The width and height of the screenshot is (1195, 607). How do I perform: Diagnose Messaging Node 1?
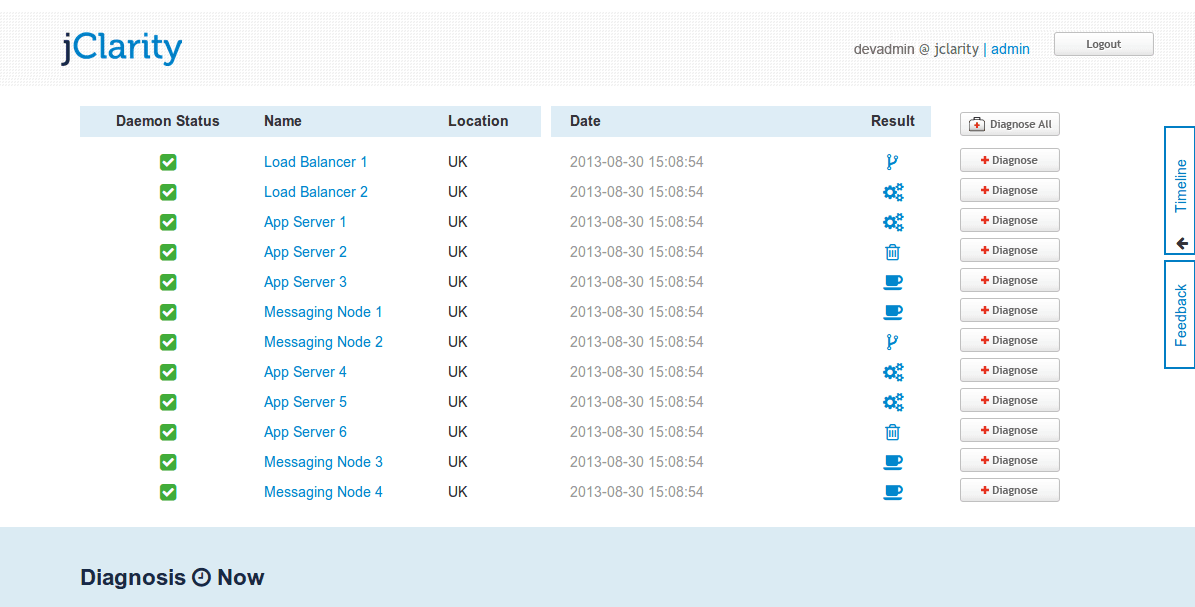[1010, 310]
